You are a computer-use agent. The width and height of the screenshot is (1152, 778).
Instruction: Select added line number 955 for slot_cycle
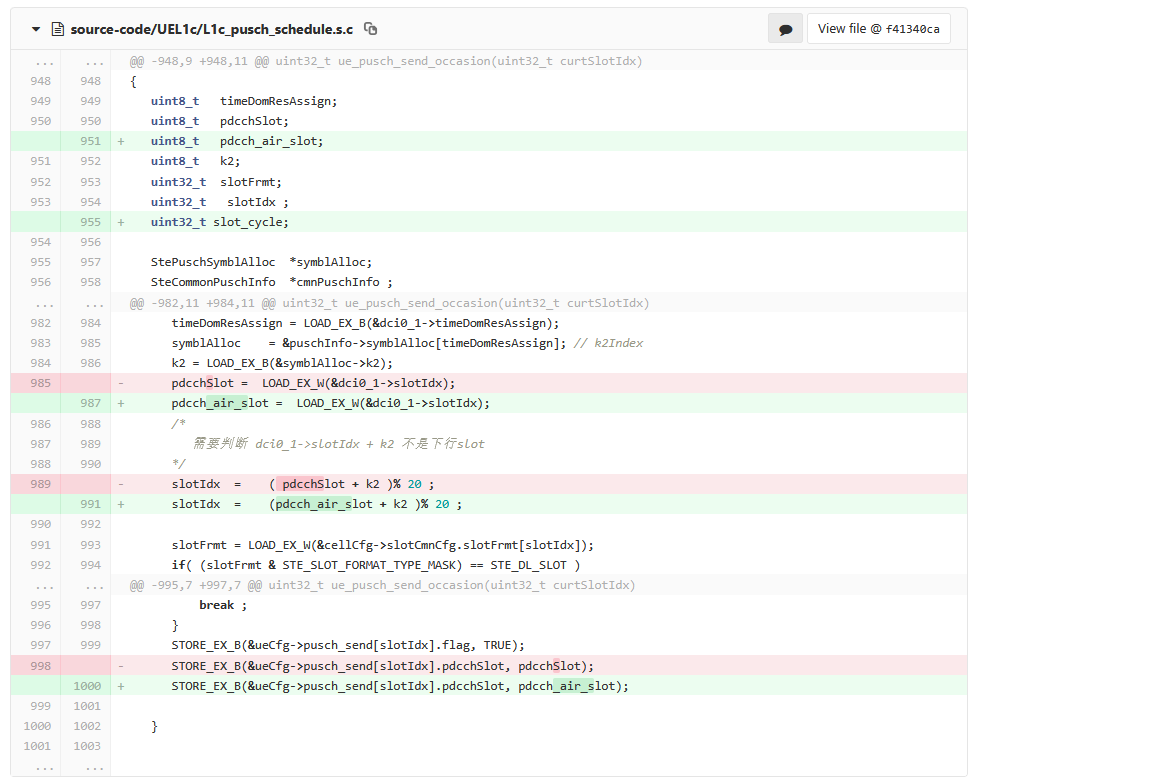(x=90, y=222)
